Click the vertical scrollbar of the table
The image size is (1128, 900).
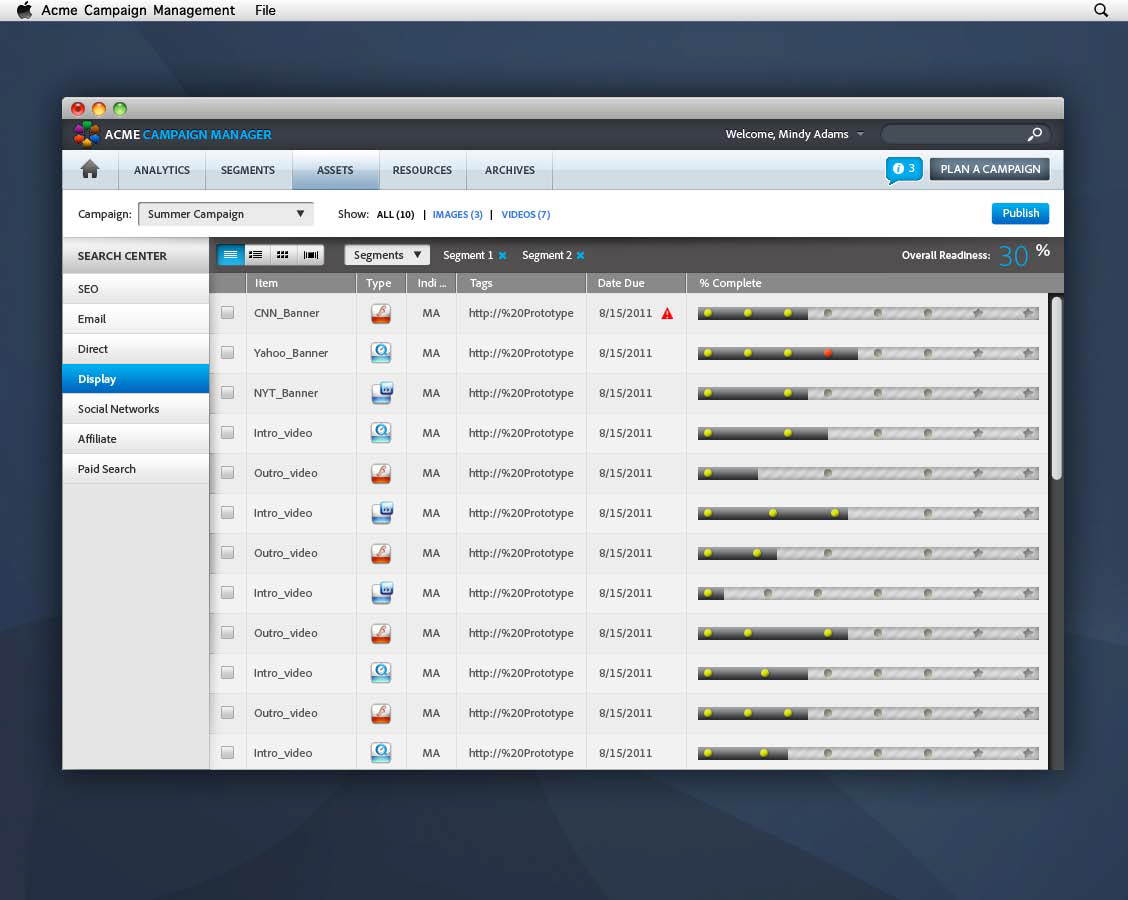(1056, 387)
